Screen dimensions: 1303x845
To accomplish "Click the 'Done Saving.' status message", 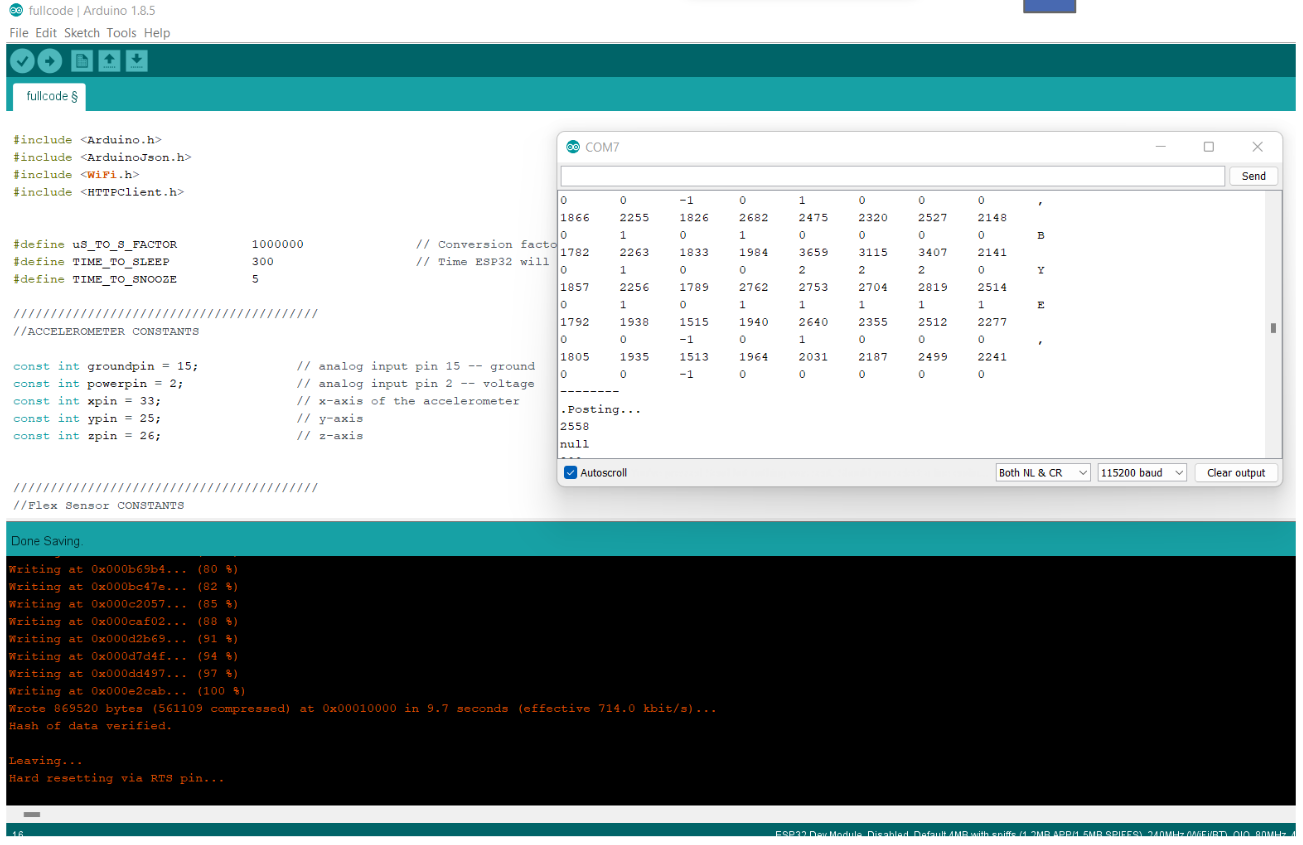I will click(x=47, y=541).
